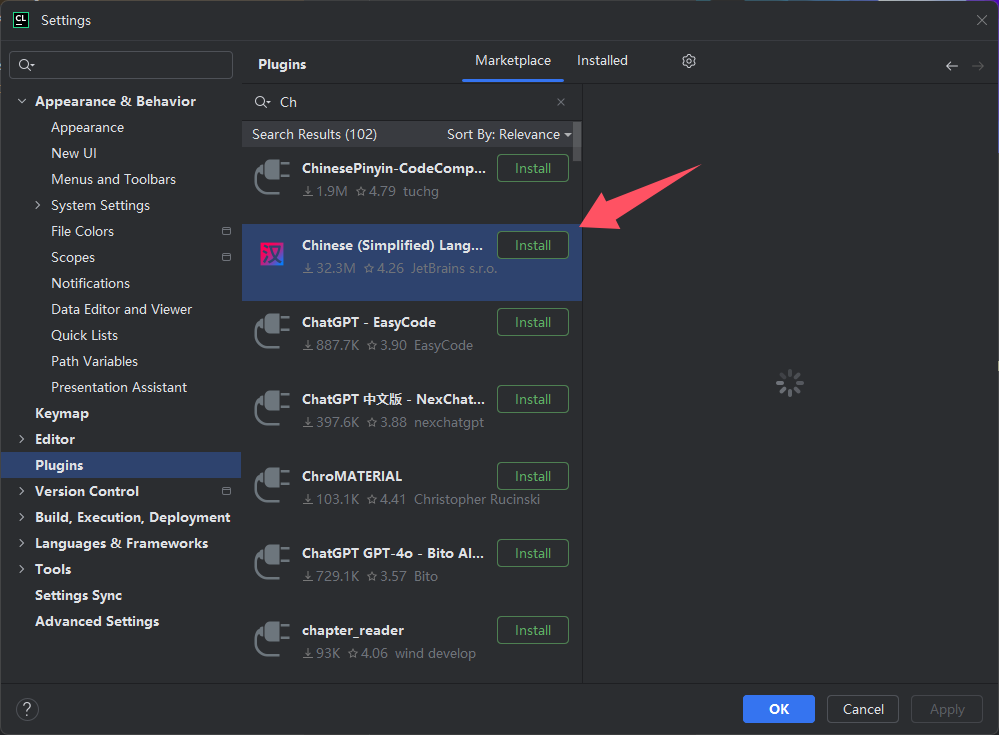The image size is (999, 735).
Task: Select ChatGPT - EasyCode plugin name
Action: [369, 322]
